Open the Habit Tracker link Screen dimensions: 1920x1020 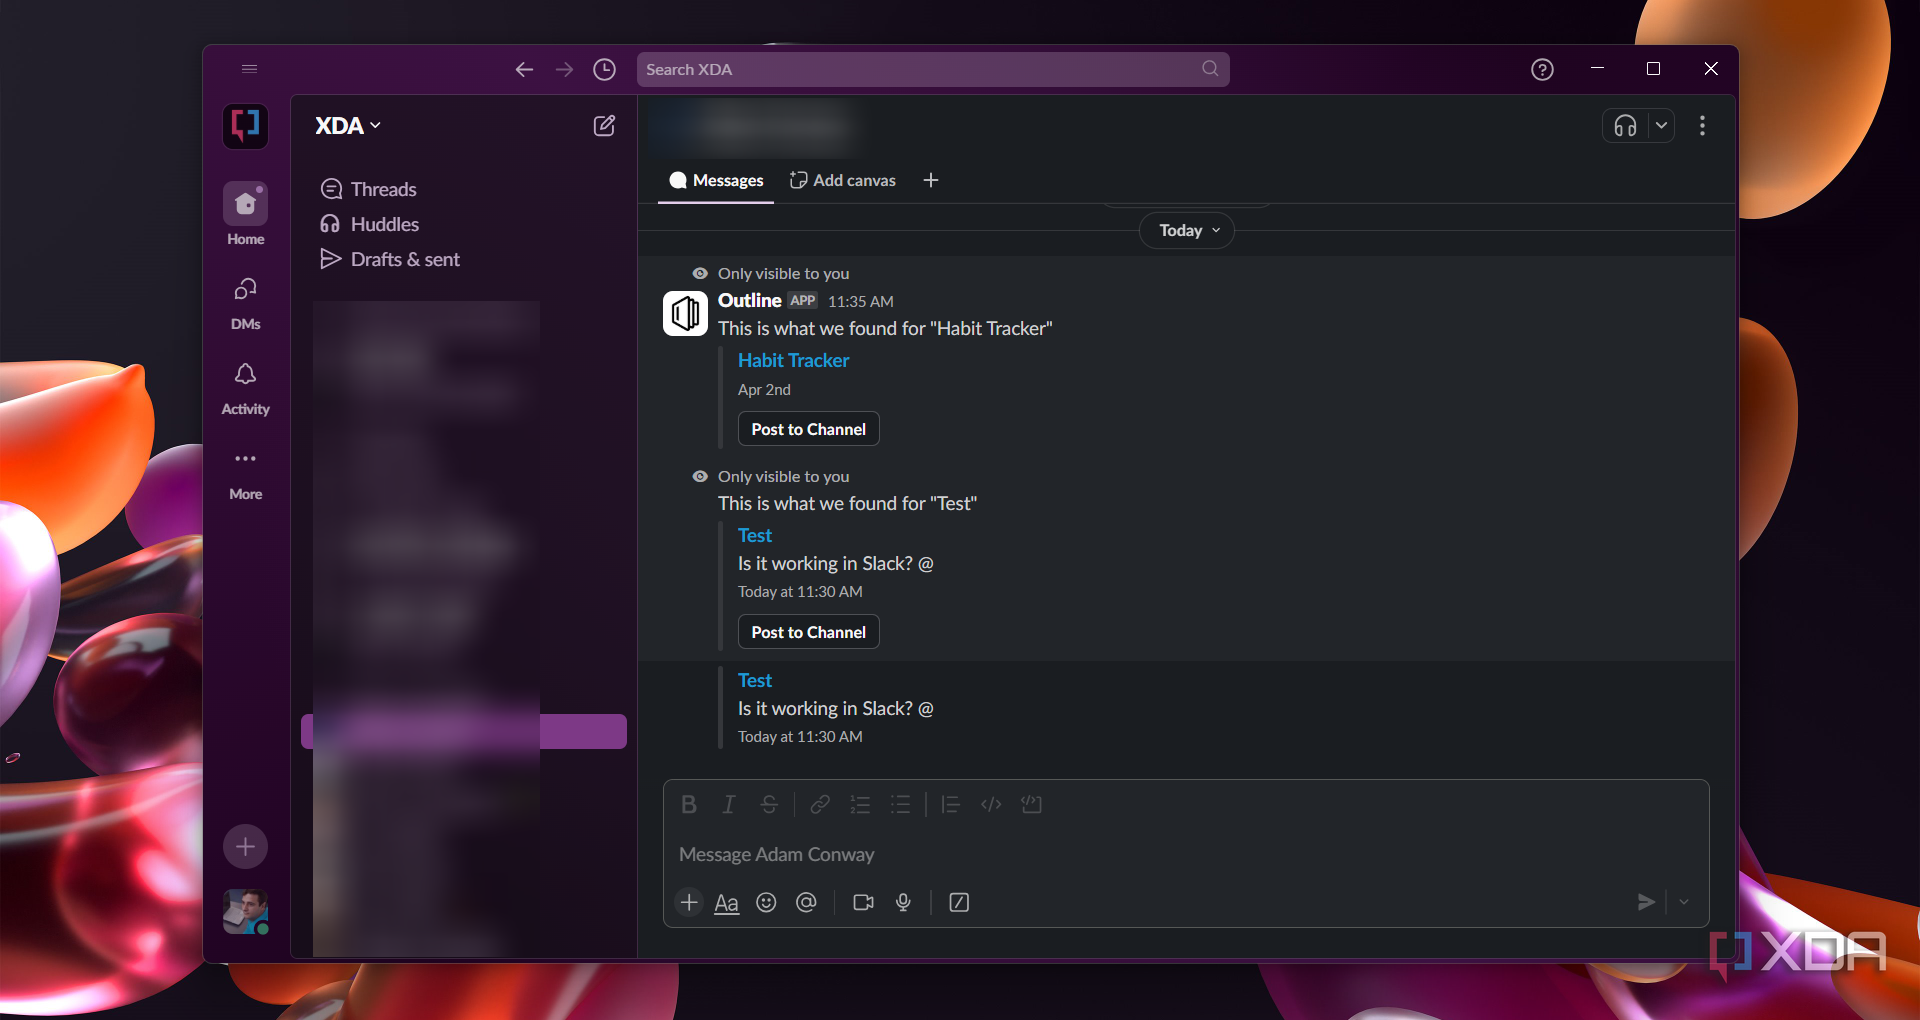point(793,360)
